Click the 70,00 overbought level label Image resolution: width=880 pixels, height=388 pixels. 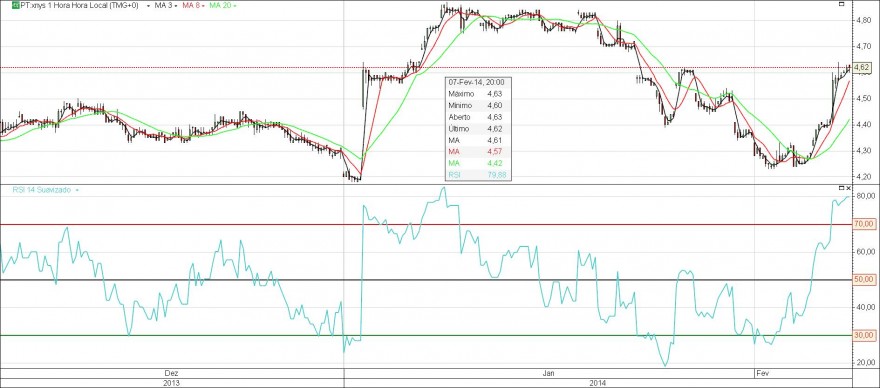pyautogui.click(x=864, y=224)
